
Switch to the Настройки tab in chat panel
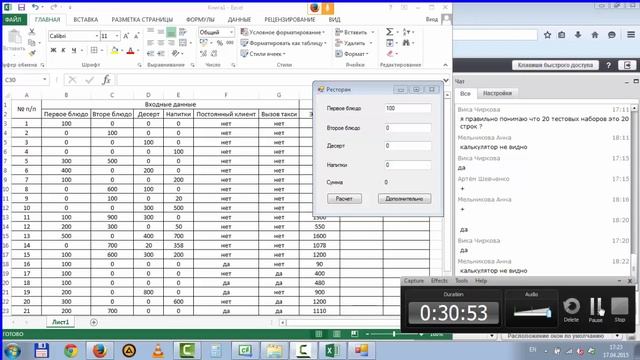(497, 93)
